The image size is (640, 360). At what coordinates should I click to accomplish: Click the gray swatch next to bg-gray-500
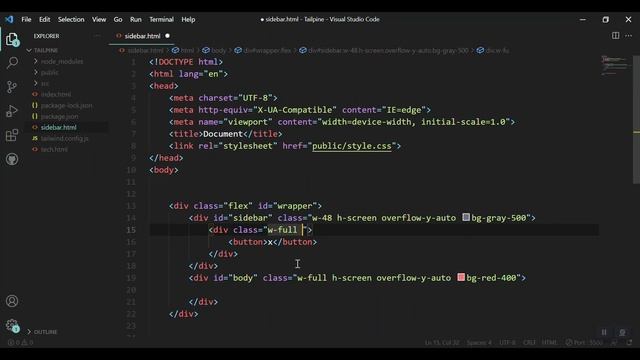[x=466, y=218]
